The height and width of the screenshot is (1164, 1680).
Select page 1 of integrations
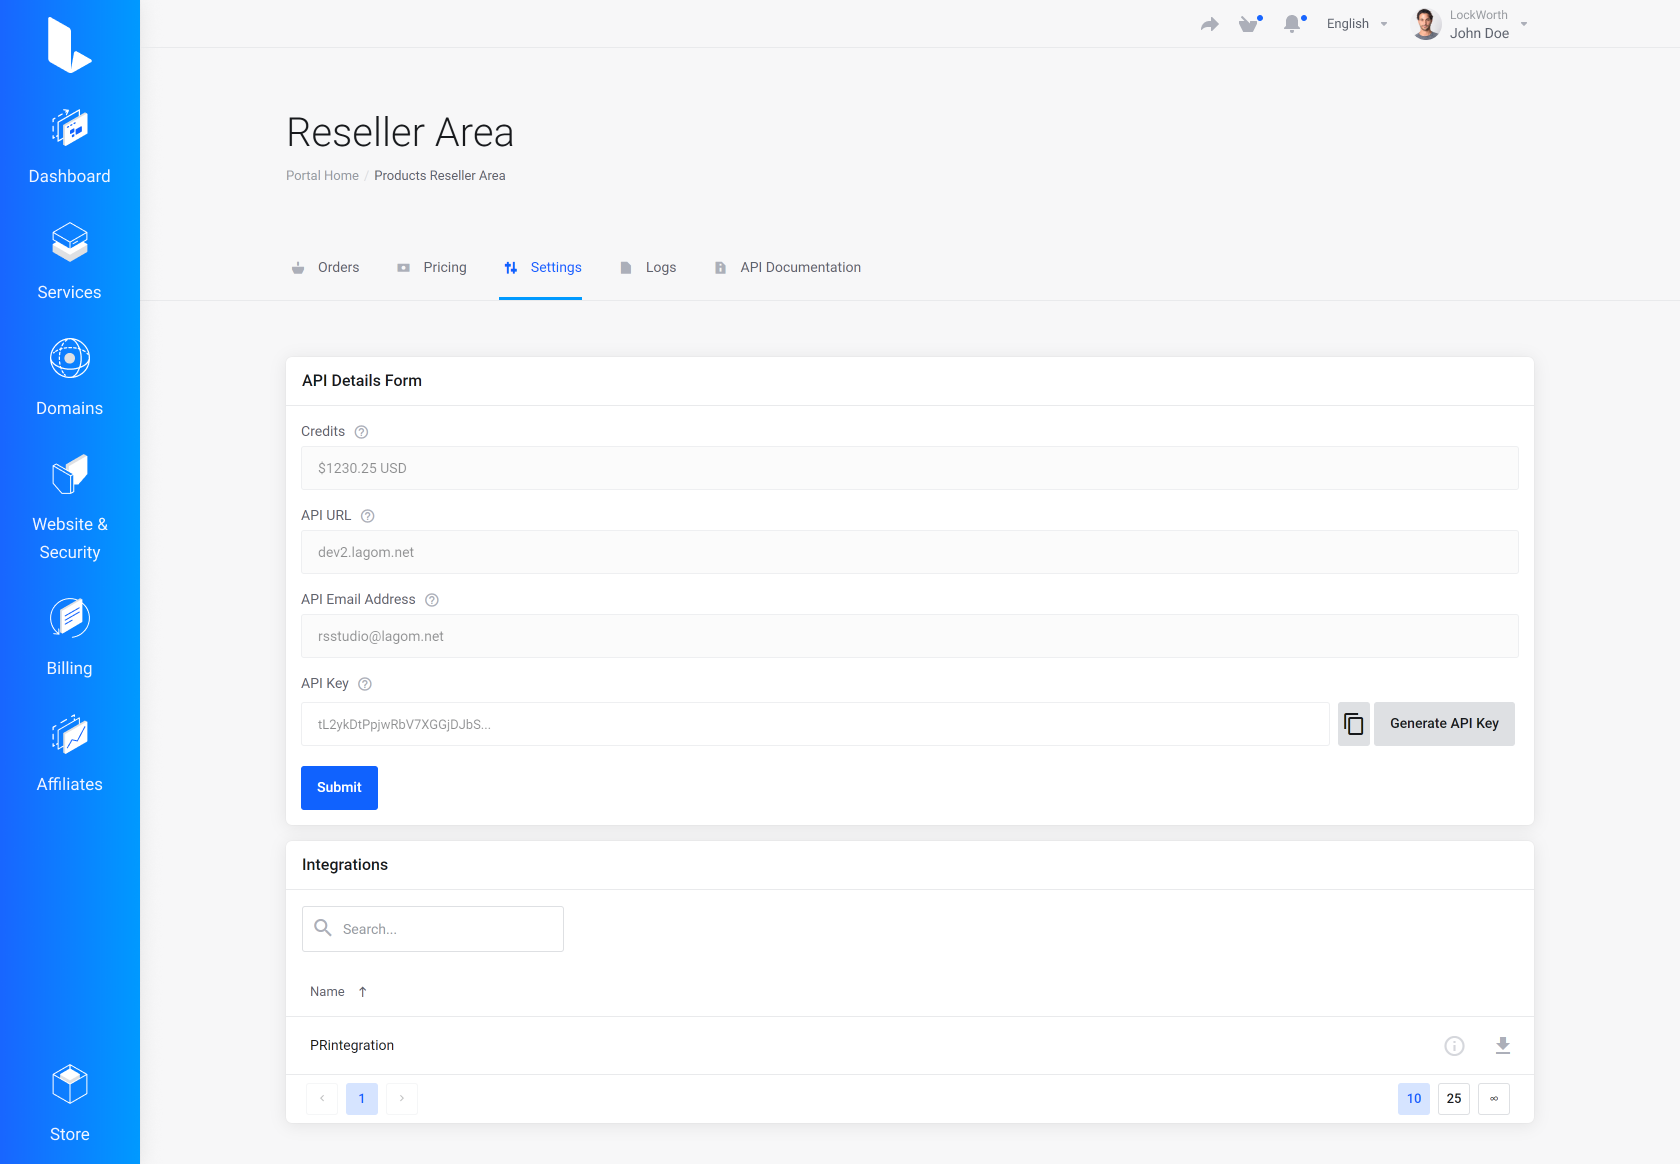[362, 1099]
